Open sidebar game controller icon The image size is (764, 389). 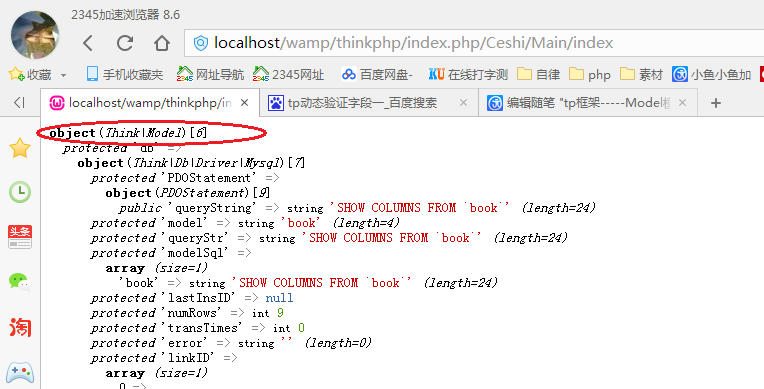point(20,372)
